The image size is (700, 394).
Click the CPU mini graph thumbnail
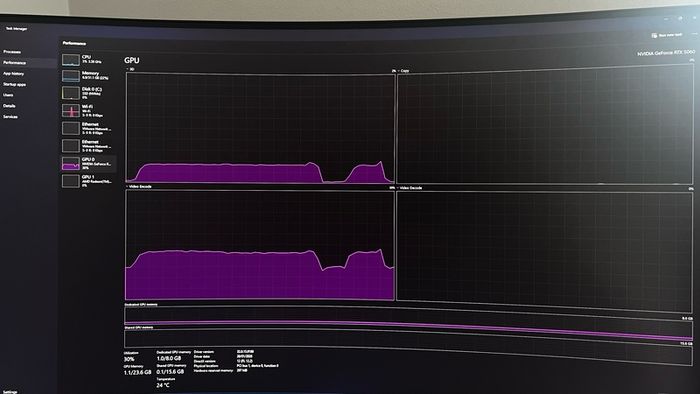pos(71,59)
